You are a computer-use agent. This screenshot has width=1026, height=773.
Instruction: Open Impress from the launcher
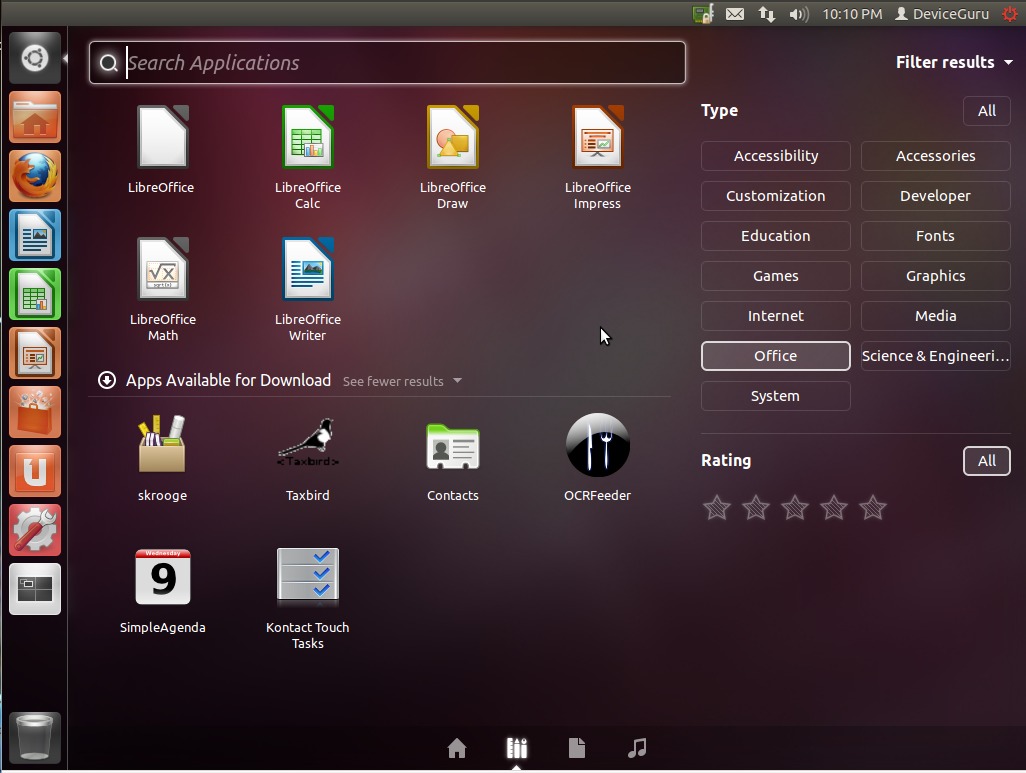pyautogui.click(x=35, y=353)
